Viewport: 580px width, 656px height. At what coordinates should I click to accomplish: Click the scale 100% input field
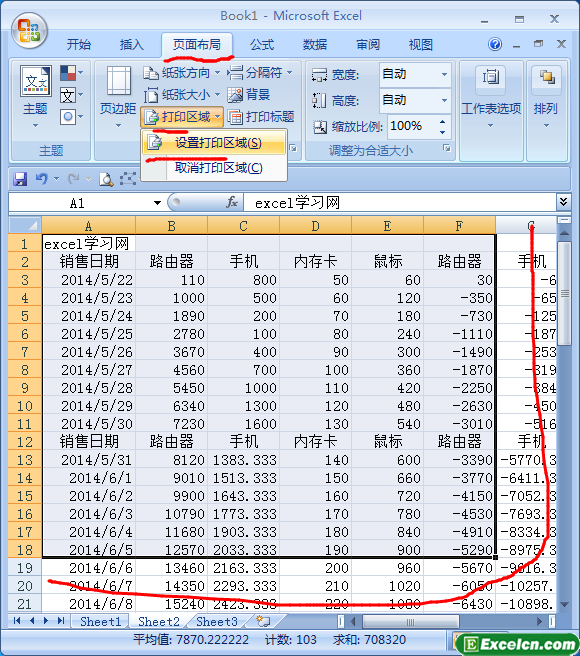412,126
